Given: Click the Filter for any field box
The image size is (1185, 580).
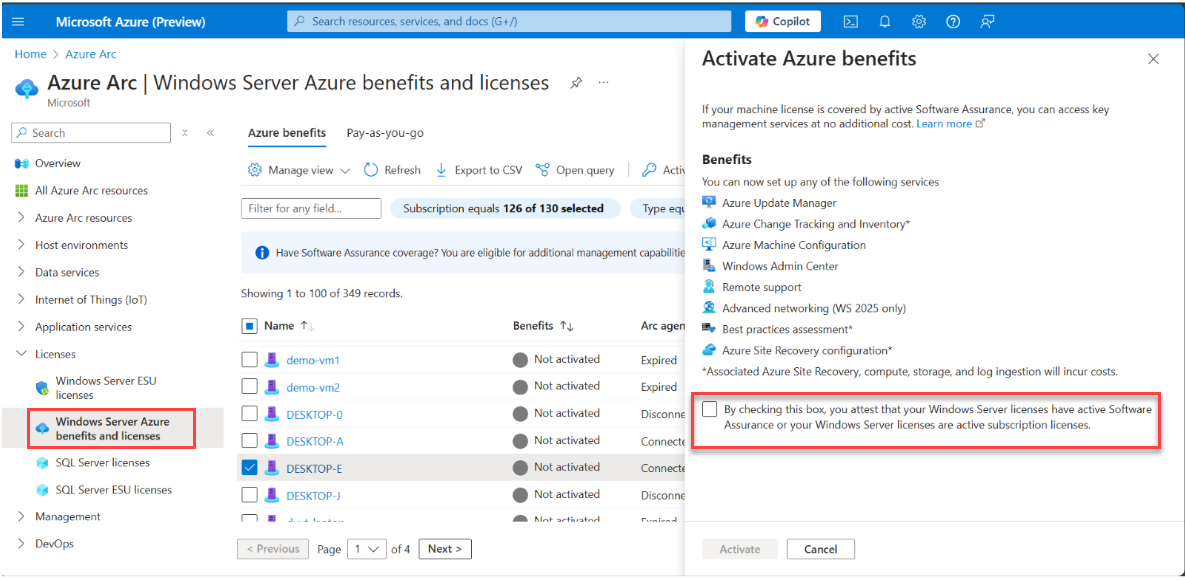Looking at the screenshot, I should (x=310, y=208).
